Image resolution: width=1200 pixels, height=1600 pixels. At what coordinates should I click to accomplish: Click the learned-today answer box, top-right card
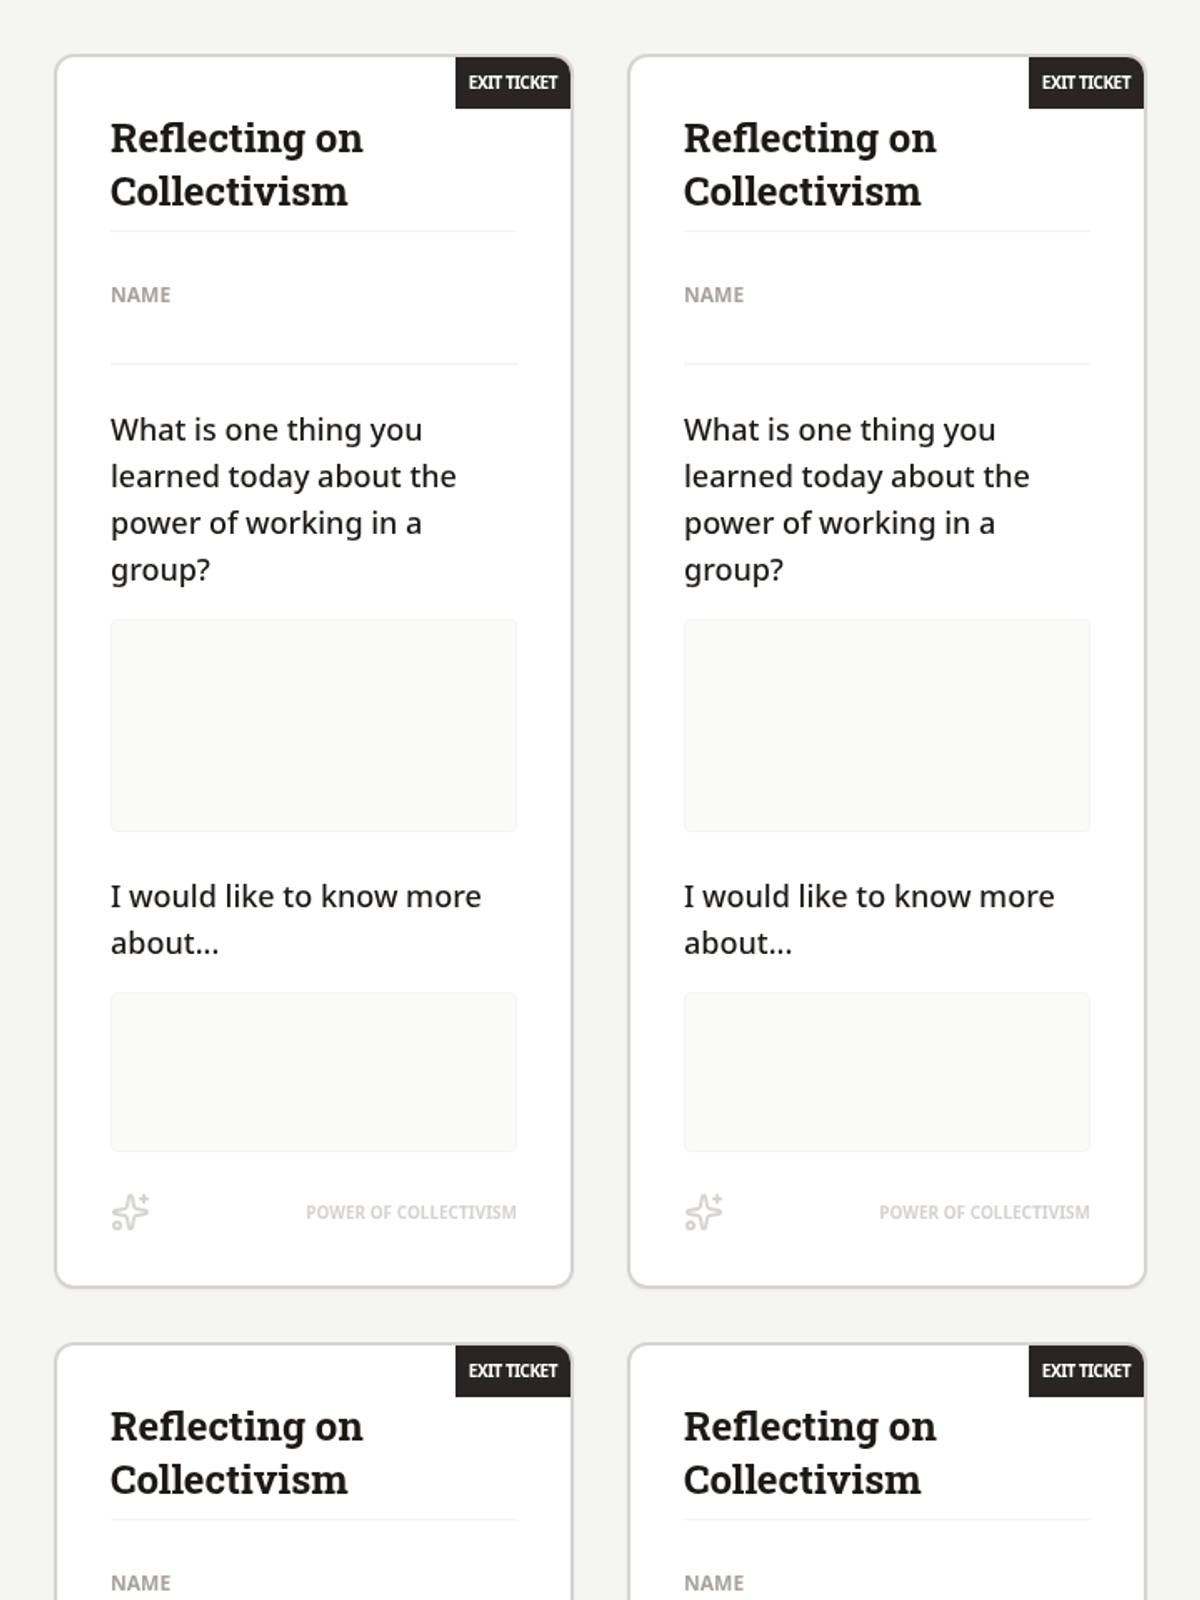tap(887, 725)
